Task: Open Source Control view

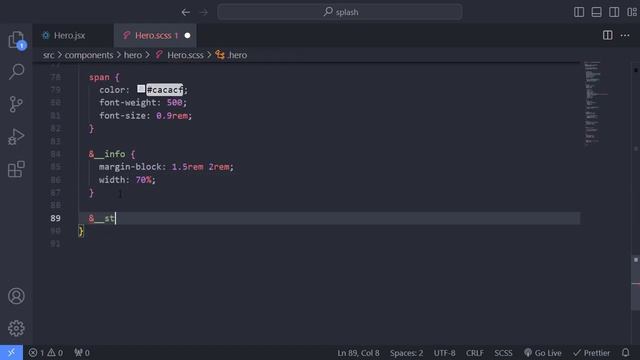Action: point(16,104)
